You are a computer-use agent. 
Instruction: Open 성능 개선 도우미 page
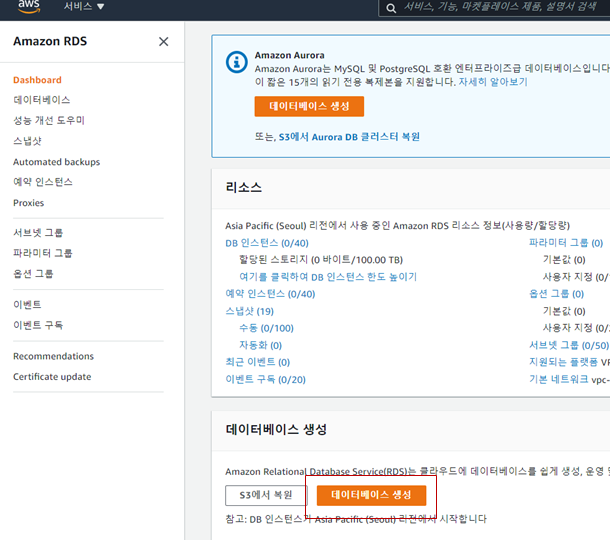pos(49,120)
